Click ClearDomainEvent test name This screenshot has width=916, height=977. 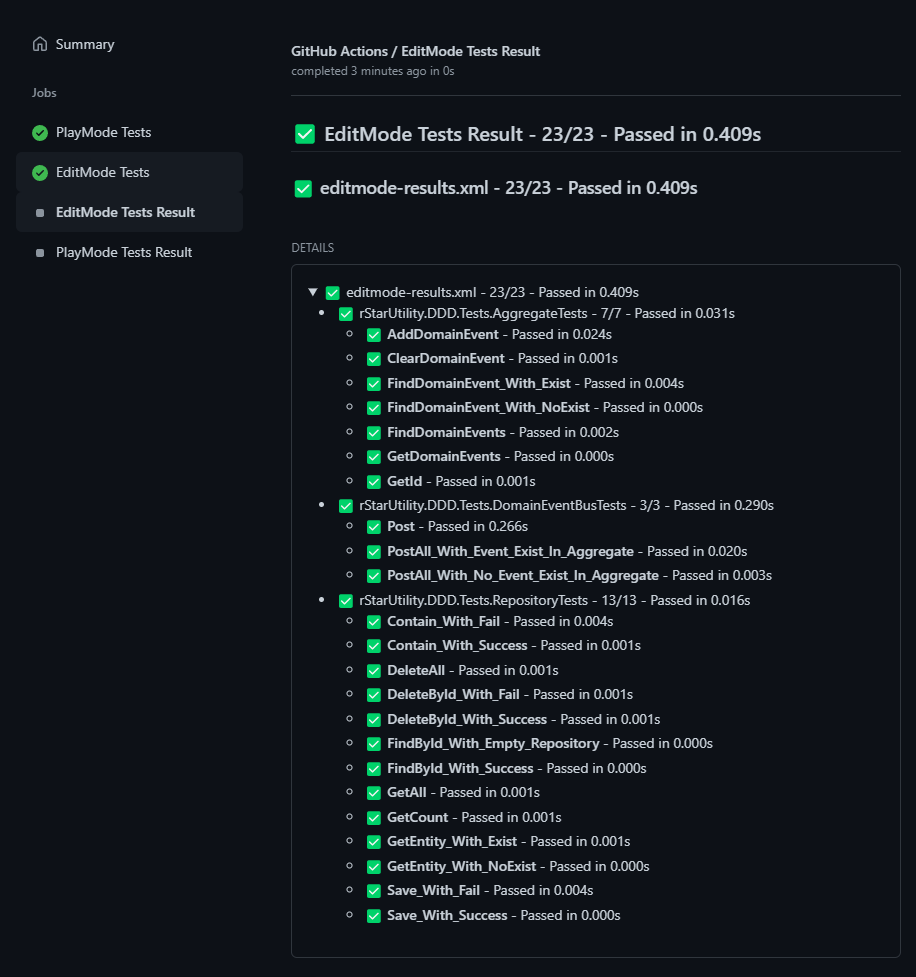coord(446,359)
